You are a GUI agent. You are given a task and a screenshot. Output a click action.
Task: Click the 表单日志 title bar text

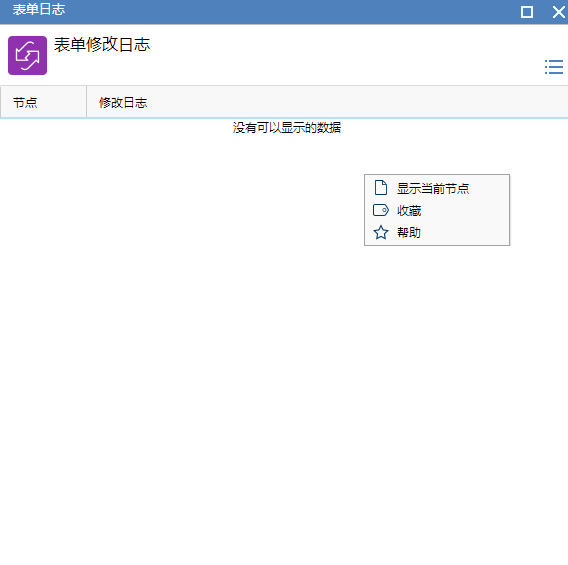point(39,9)
